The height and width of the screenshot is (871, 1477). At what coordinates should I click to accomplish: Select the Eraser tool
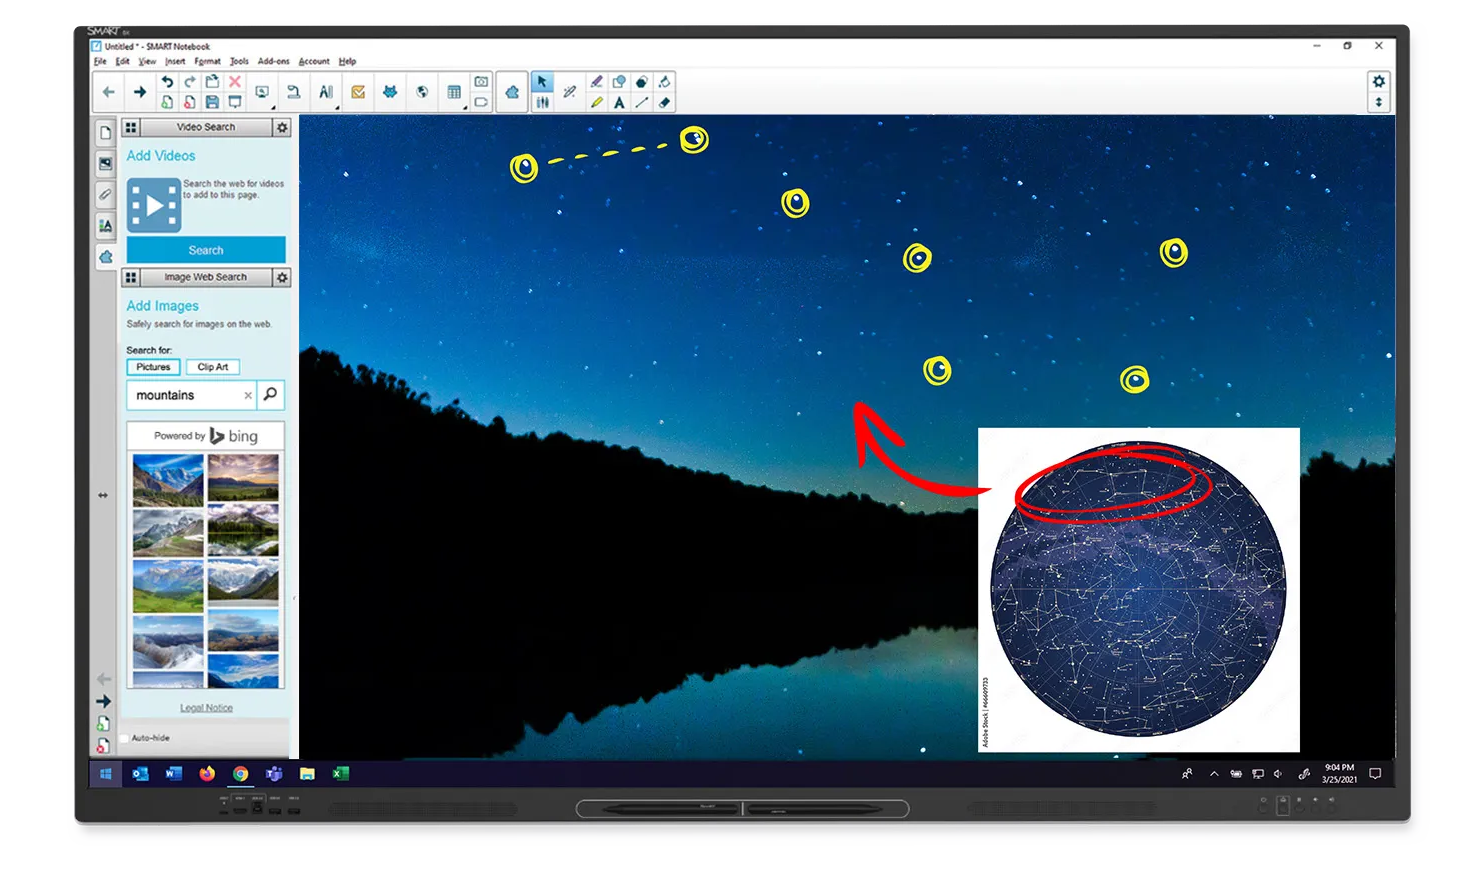(x=664, y=102)
